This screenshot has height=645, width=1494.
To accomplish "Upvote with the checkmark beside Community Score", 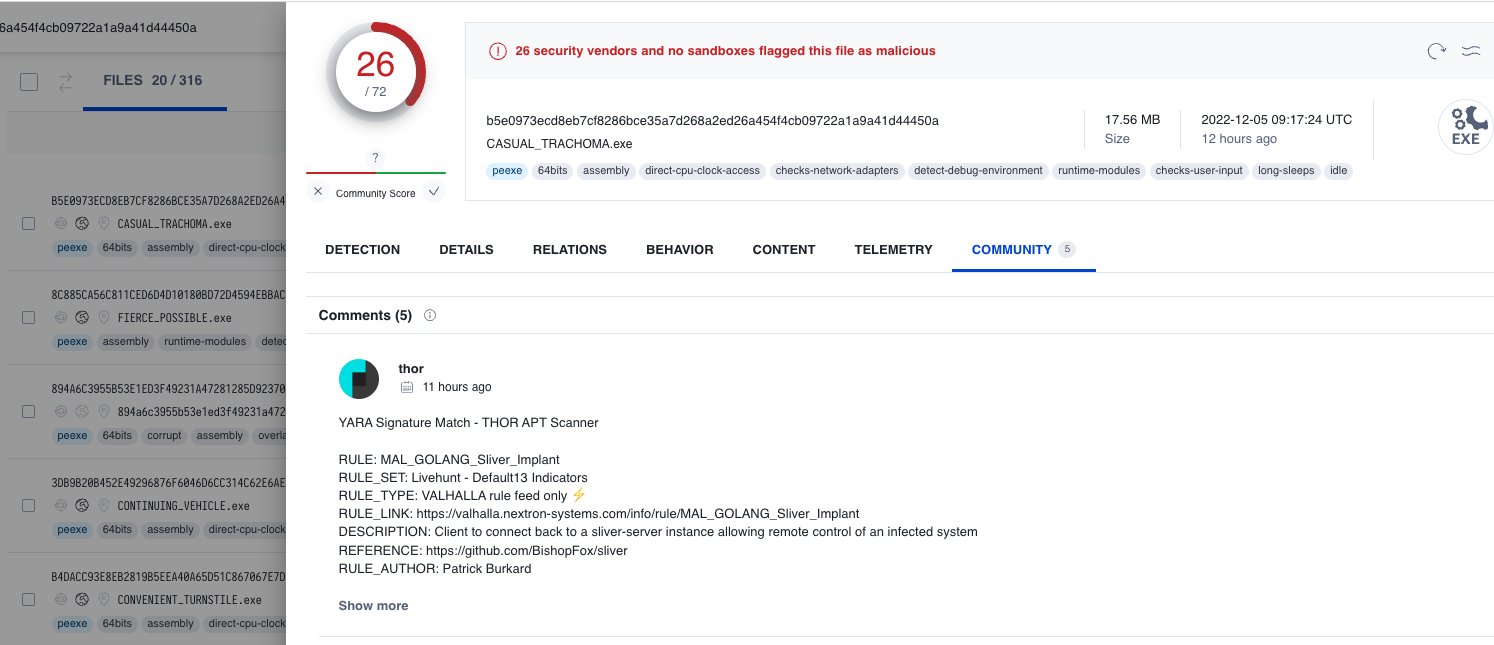I will click(433, 190).
